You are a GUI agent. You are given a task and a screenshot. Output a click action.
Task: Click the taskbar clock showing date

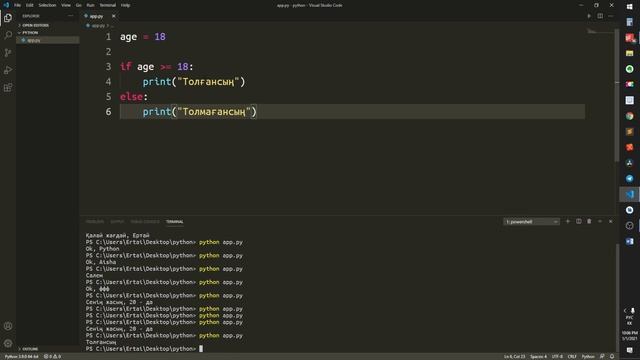pyautogui.click(x=629, y=336)
